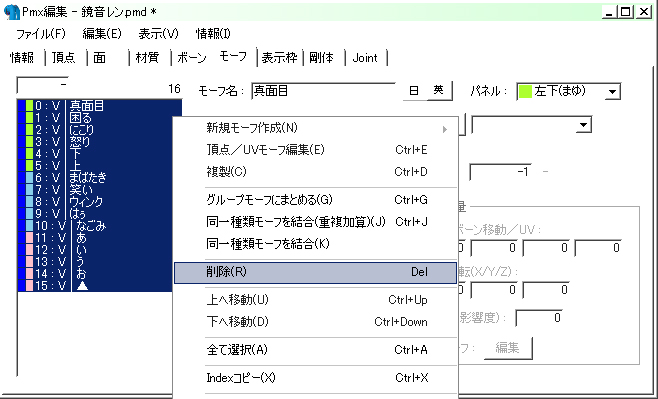
Task: Switch to the 表示枠 tab
Action: pos(279,57)
